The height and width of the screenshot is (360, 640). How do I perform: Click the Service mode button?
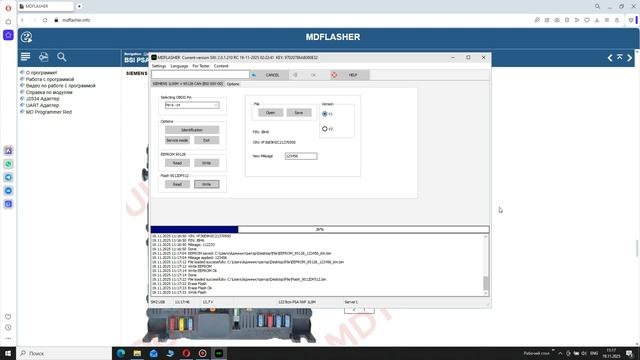click(177, 140)
